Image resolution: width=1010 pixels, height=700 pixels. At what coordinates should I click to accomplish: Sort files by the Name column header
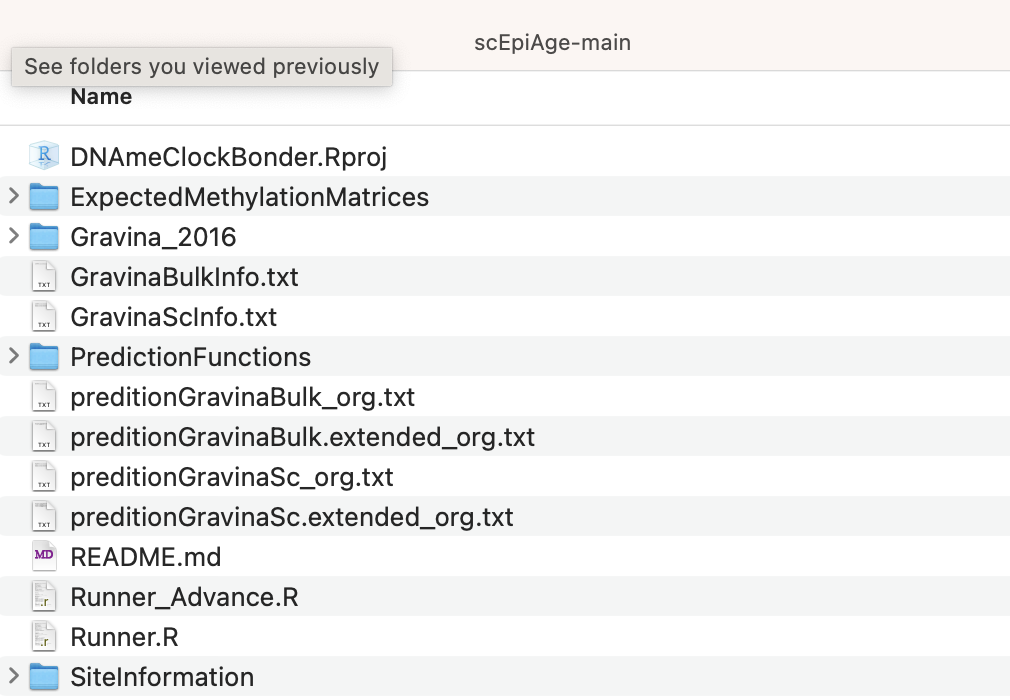100,96
